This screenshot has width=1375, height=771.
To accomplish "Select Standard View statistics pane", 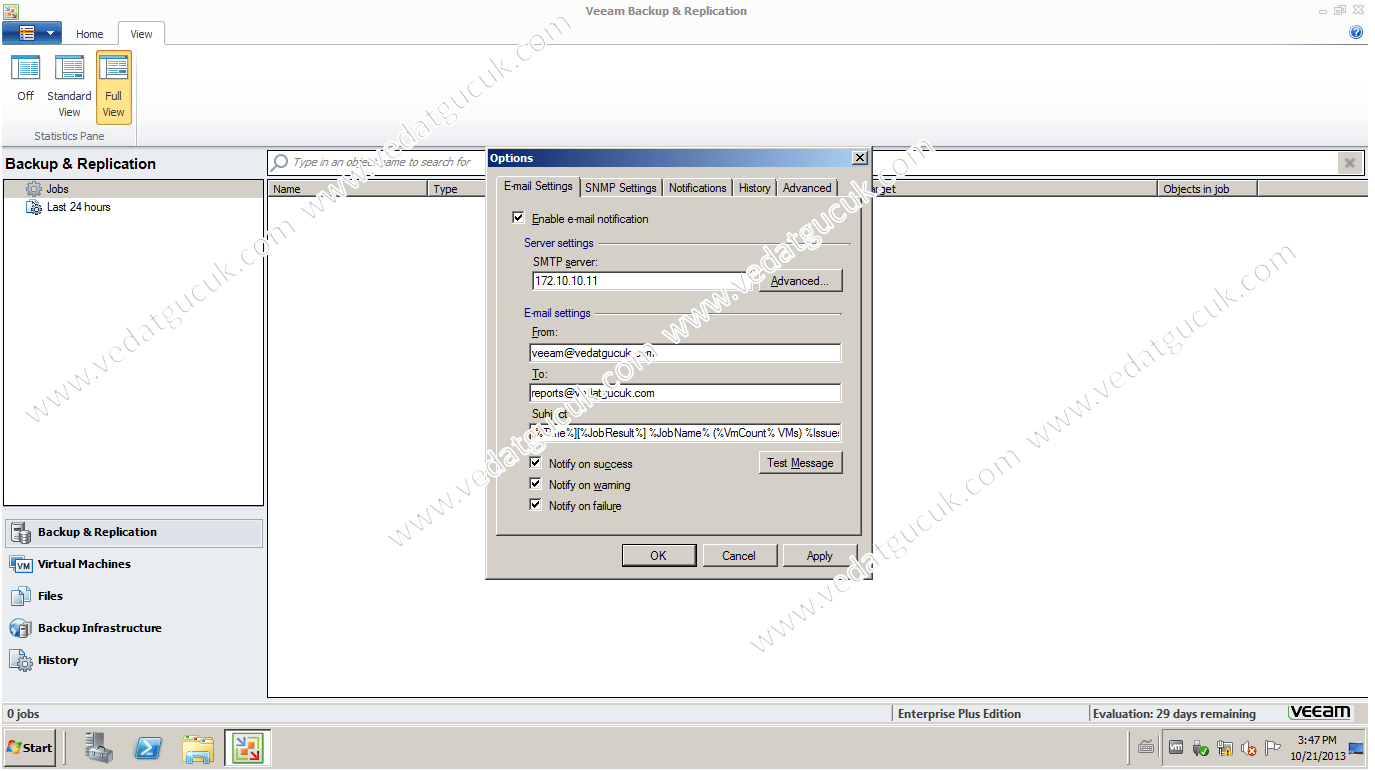I will point(69,86).
